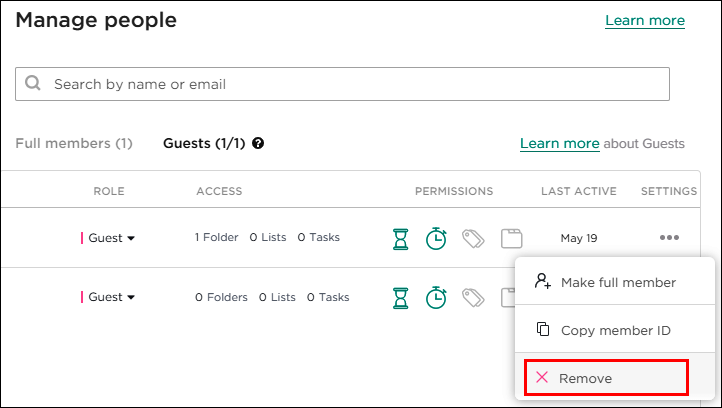Select Make full member from the menu

click(617, 283)
